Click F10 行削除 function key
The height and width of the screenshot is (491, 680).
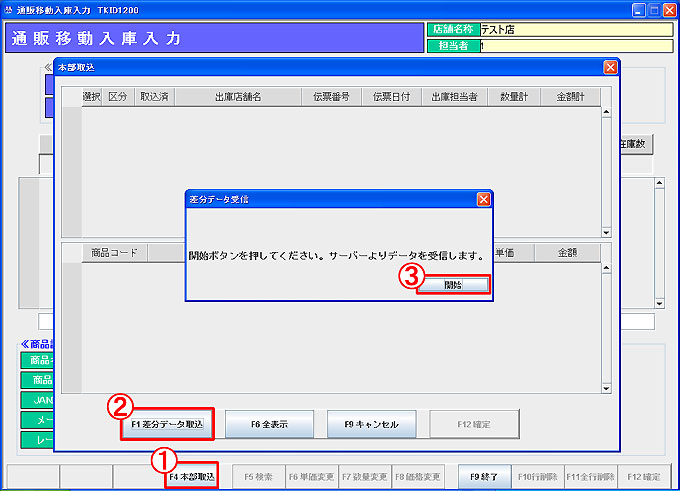coord(538,477)
